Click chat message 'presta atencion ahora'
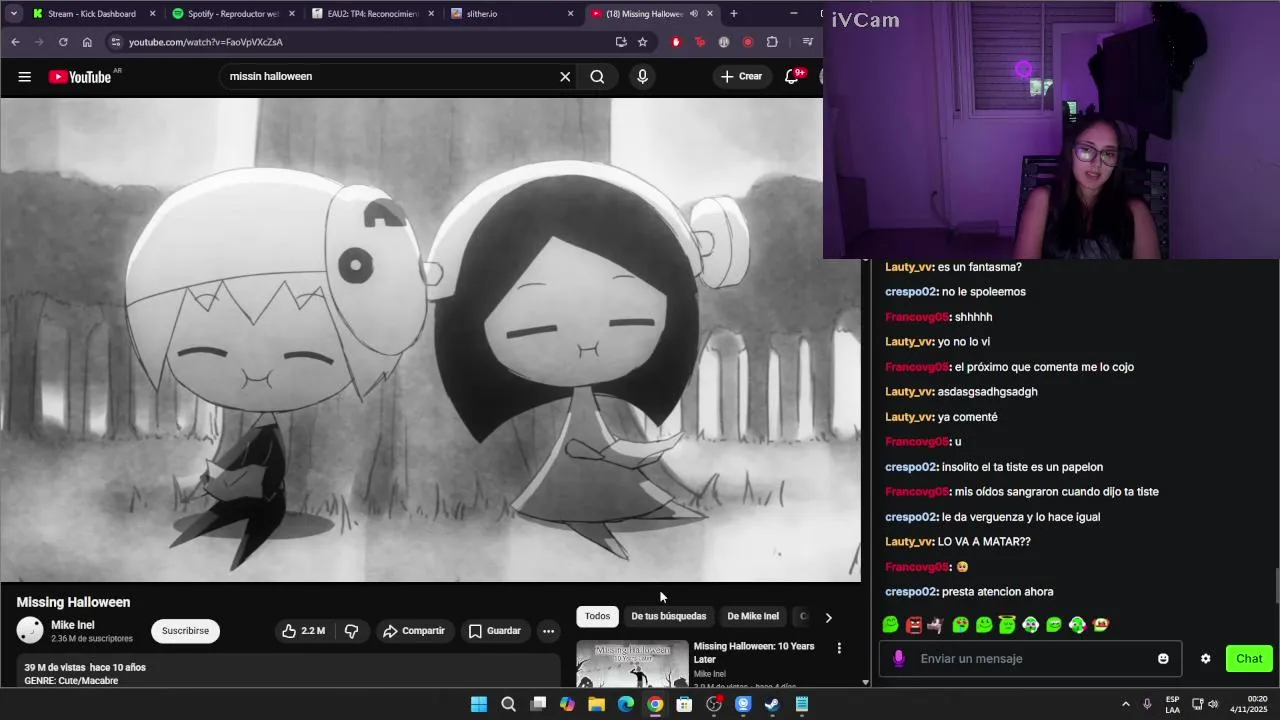Viewport: 1280px width, 720px height. (x=997, y=592)
